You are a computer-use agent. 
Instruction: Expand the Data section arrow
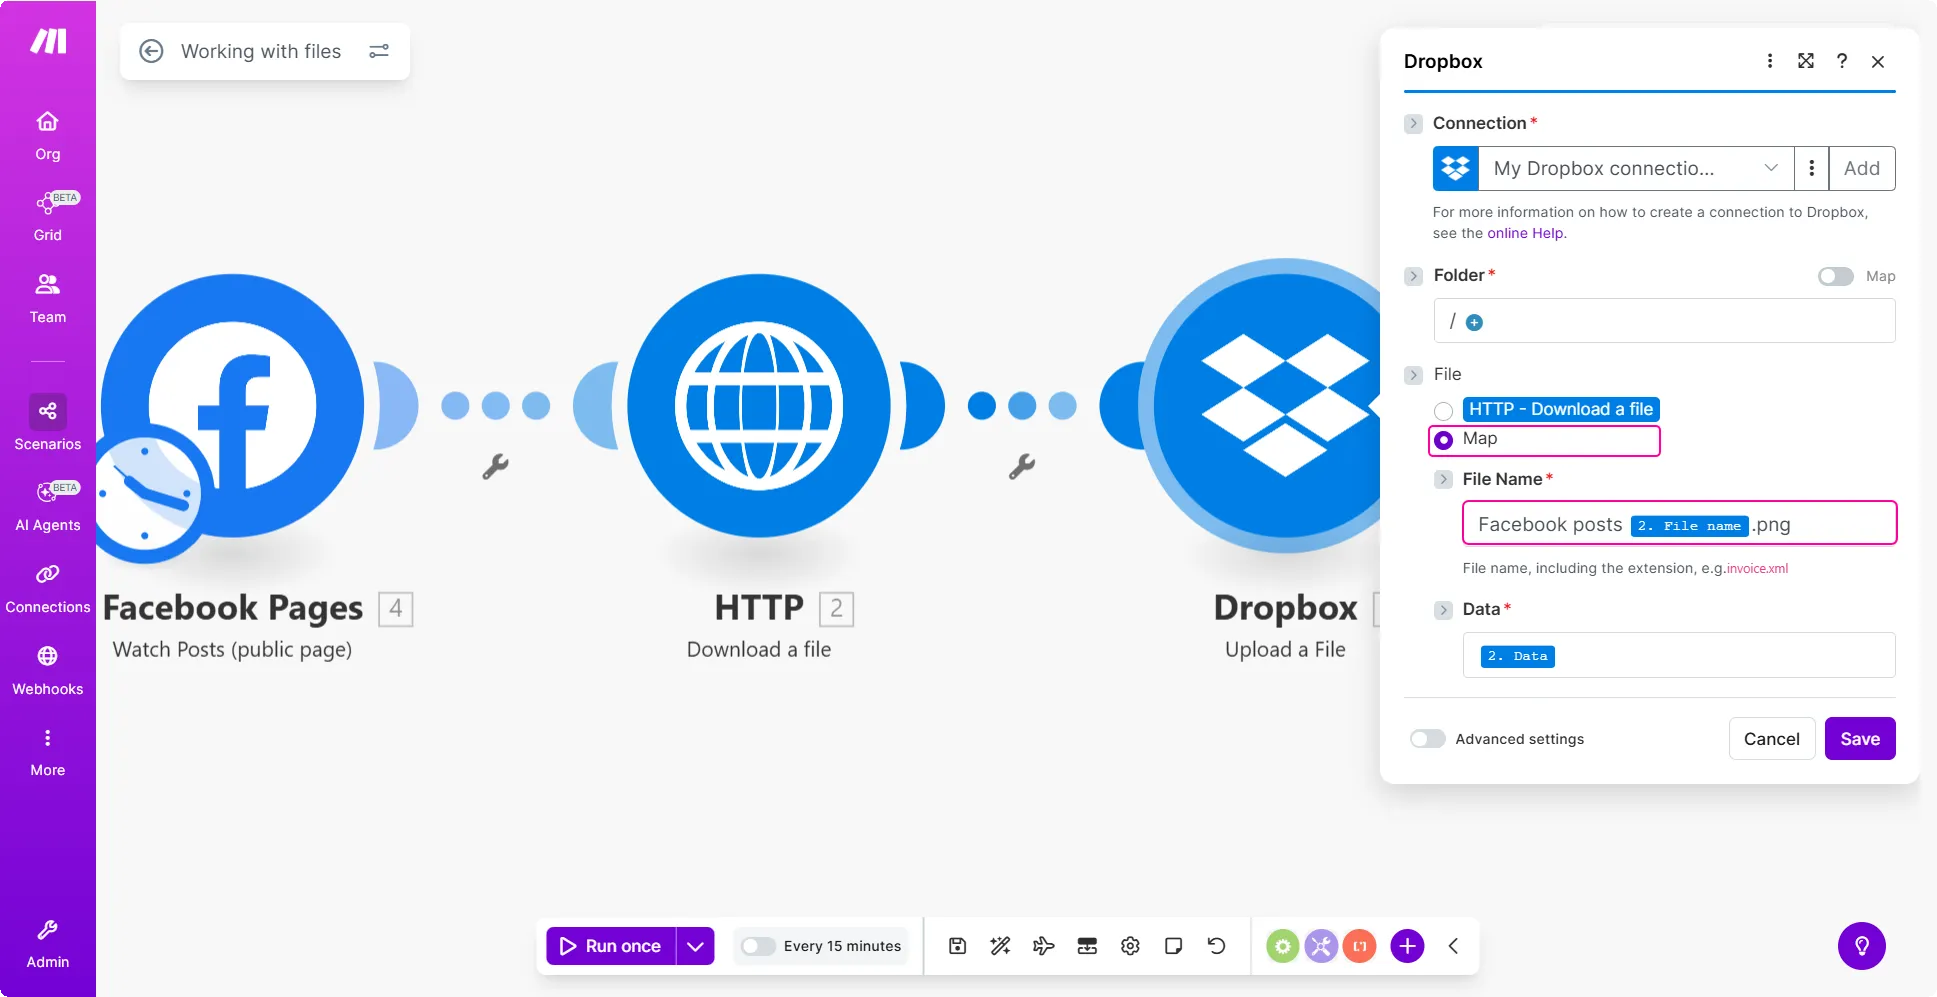pyautogui.click(x=1443, y=610)
